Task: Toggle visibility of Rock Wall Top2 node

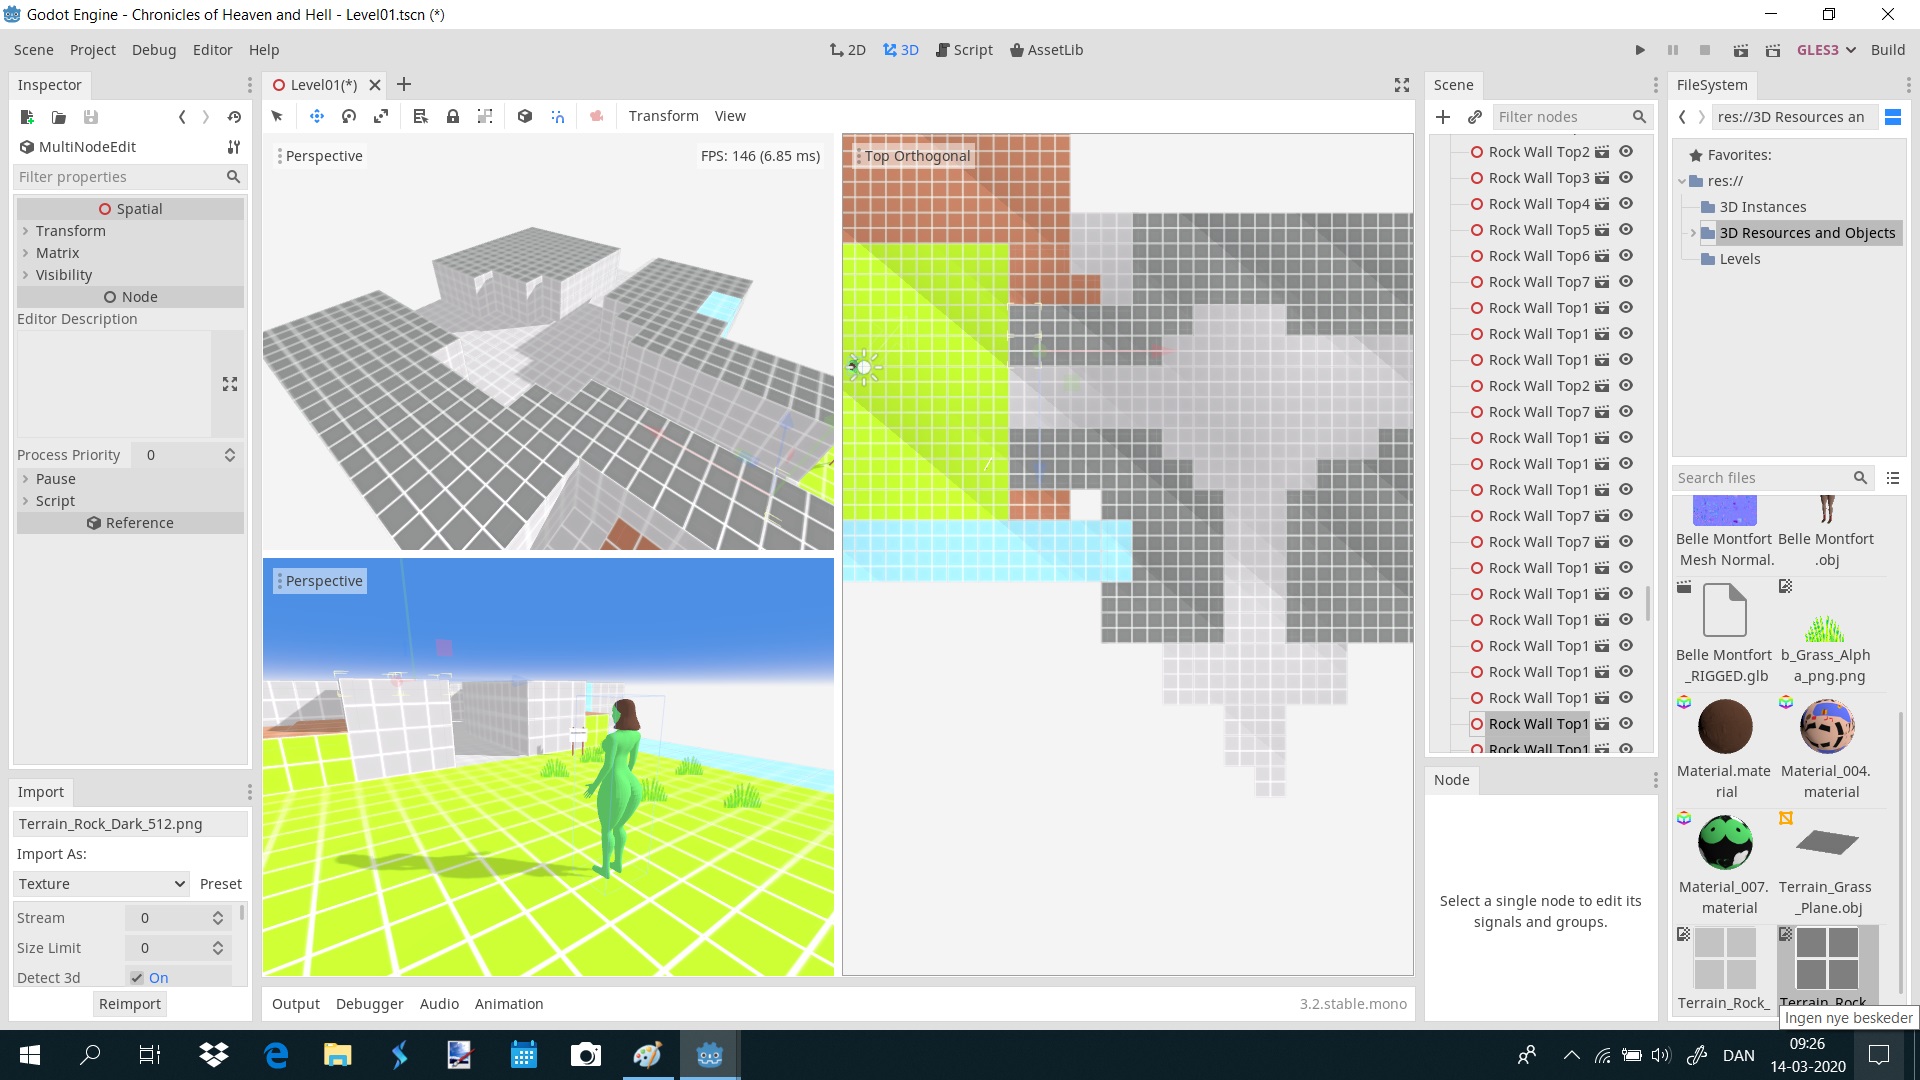Action: click(1626, 152)
